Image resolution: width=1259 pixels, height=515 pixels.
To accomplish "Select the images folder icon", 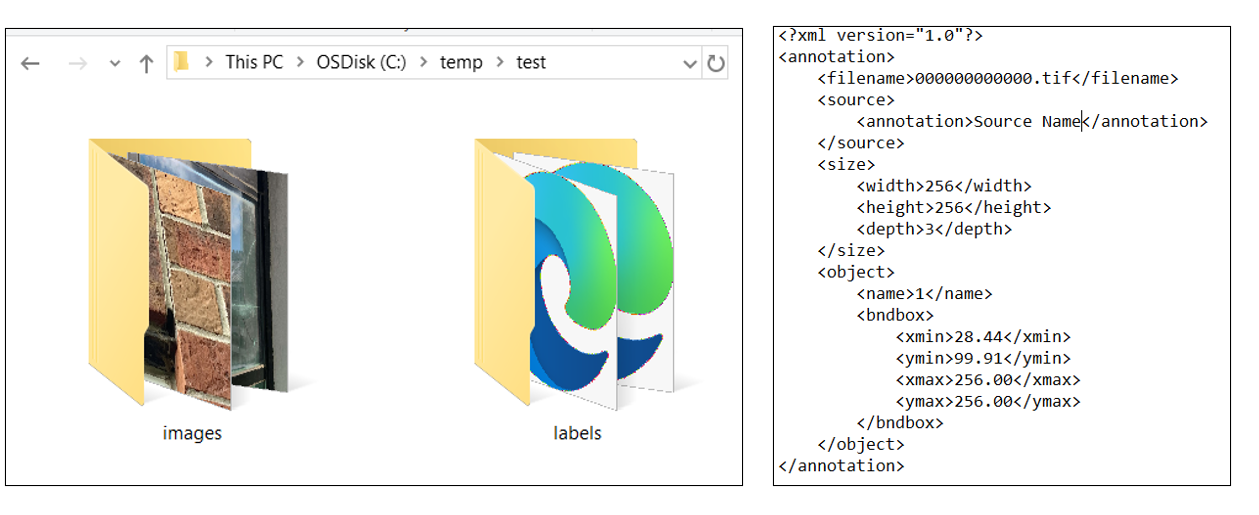I will click(x=189, y=275).
